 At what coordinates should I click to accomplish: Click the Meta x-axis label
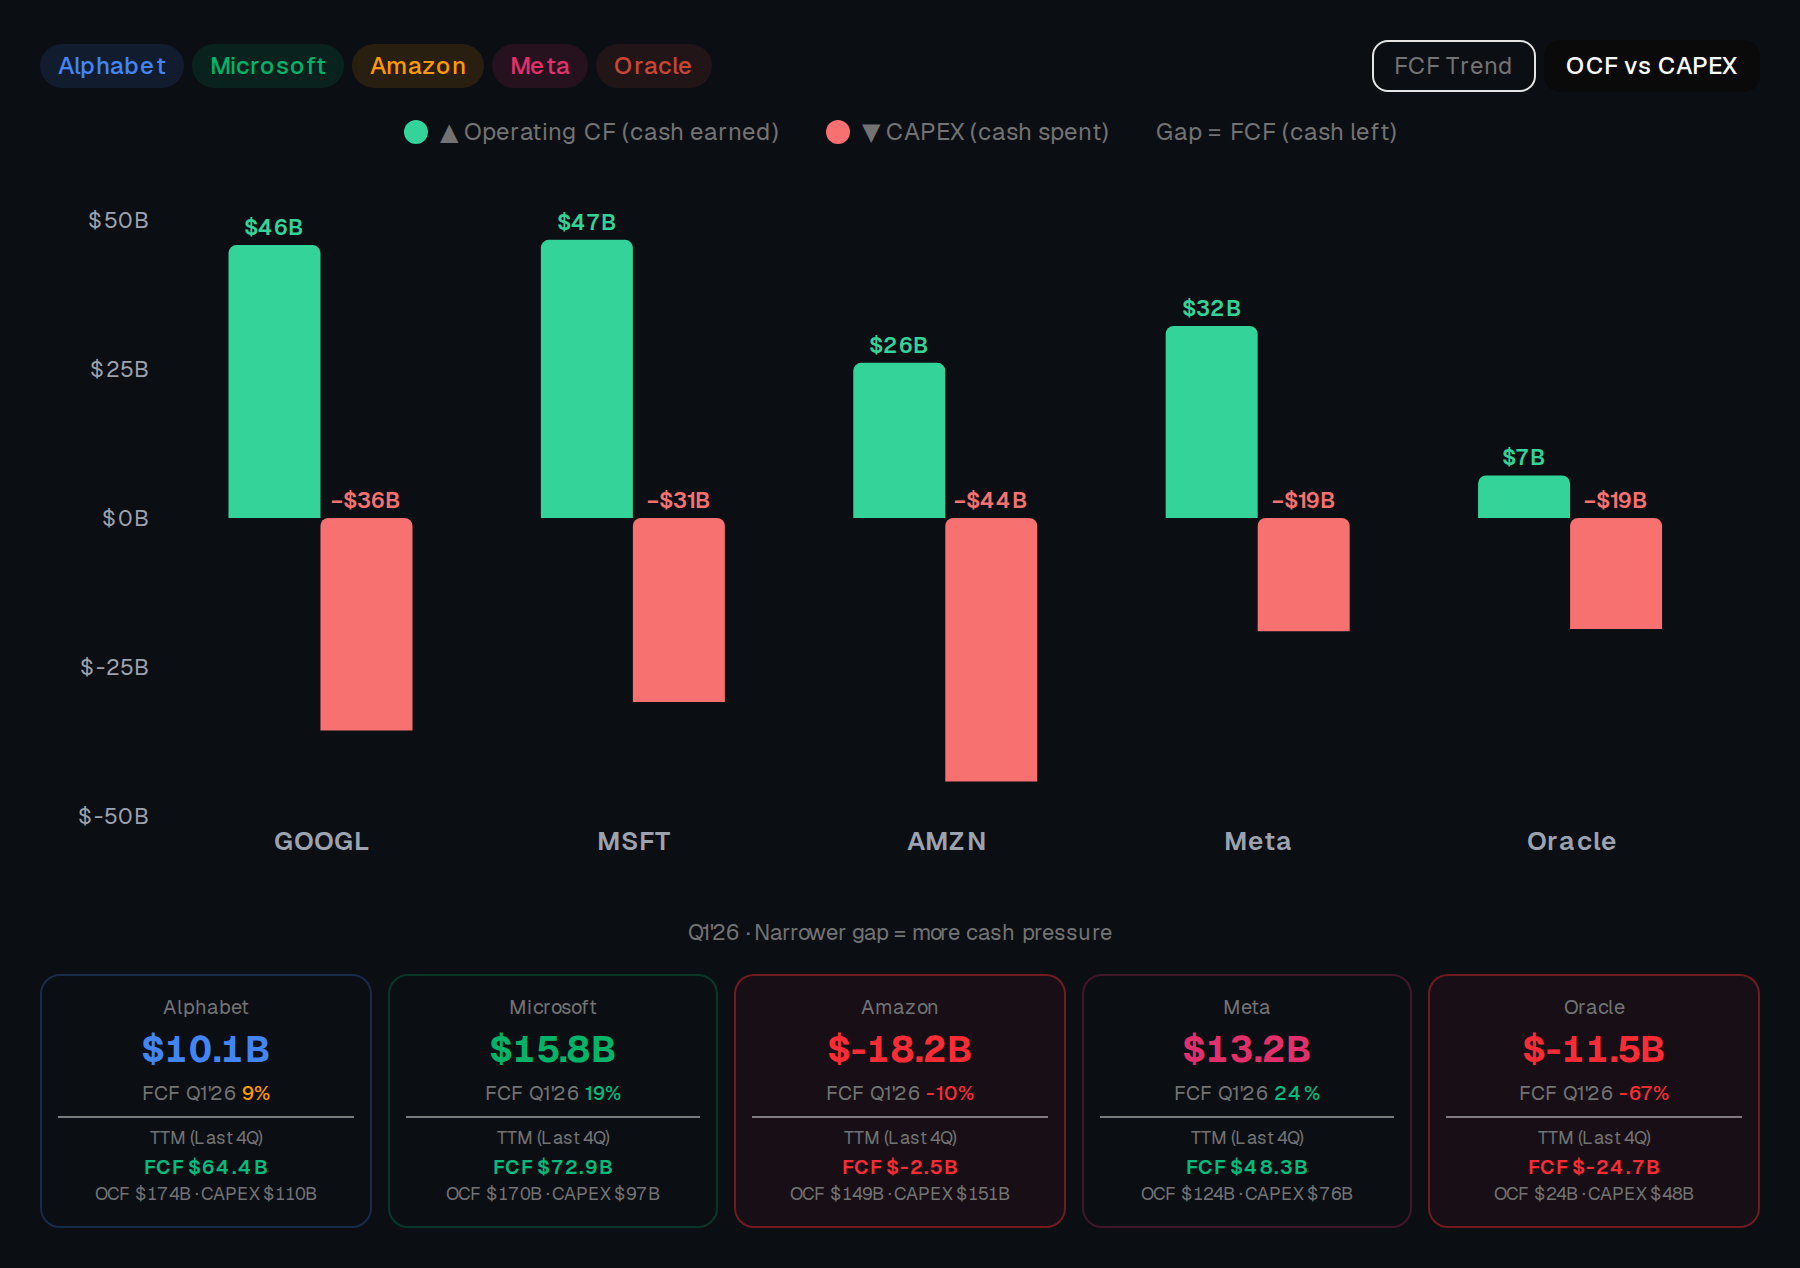(x=1258, y=841)
